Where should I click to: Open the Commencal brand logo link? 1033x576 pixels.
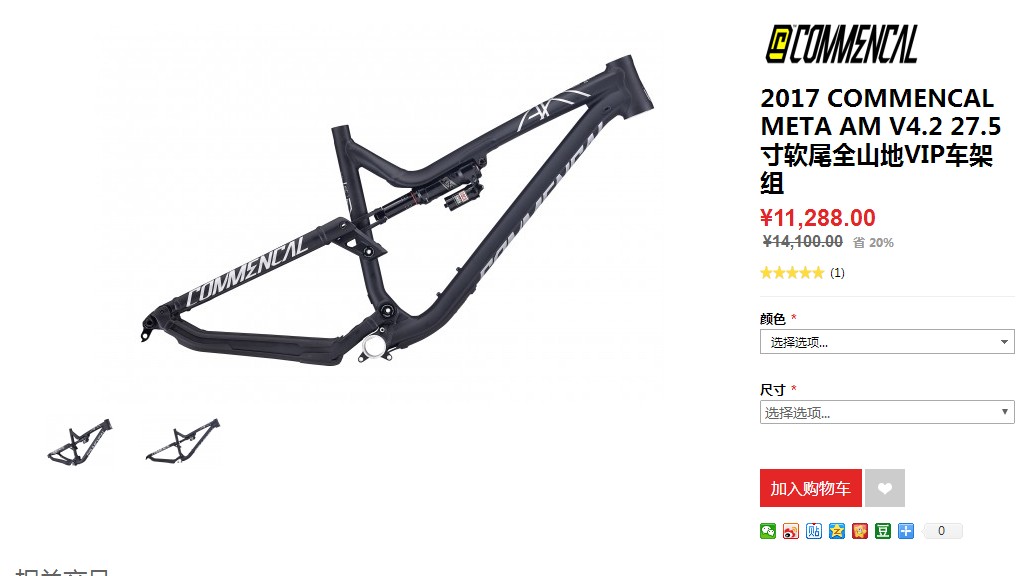click(841, 44)
